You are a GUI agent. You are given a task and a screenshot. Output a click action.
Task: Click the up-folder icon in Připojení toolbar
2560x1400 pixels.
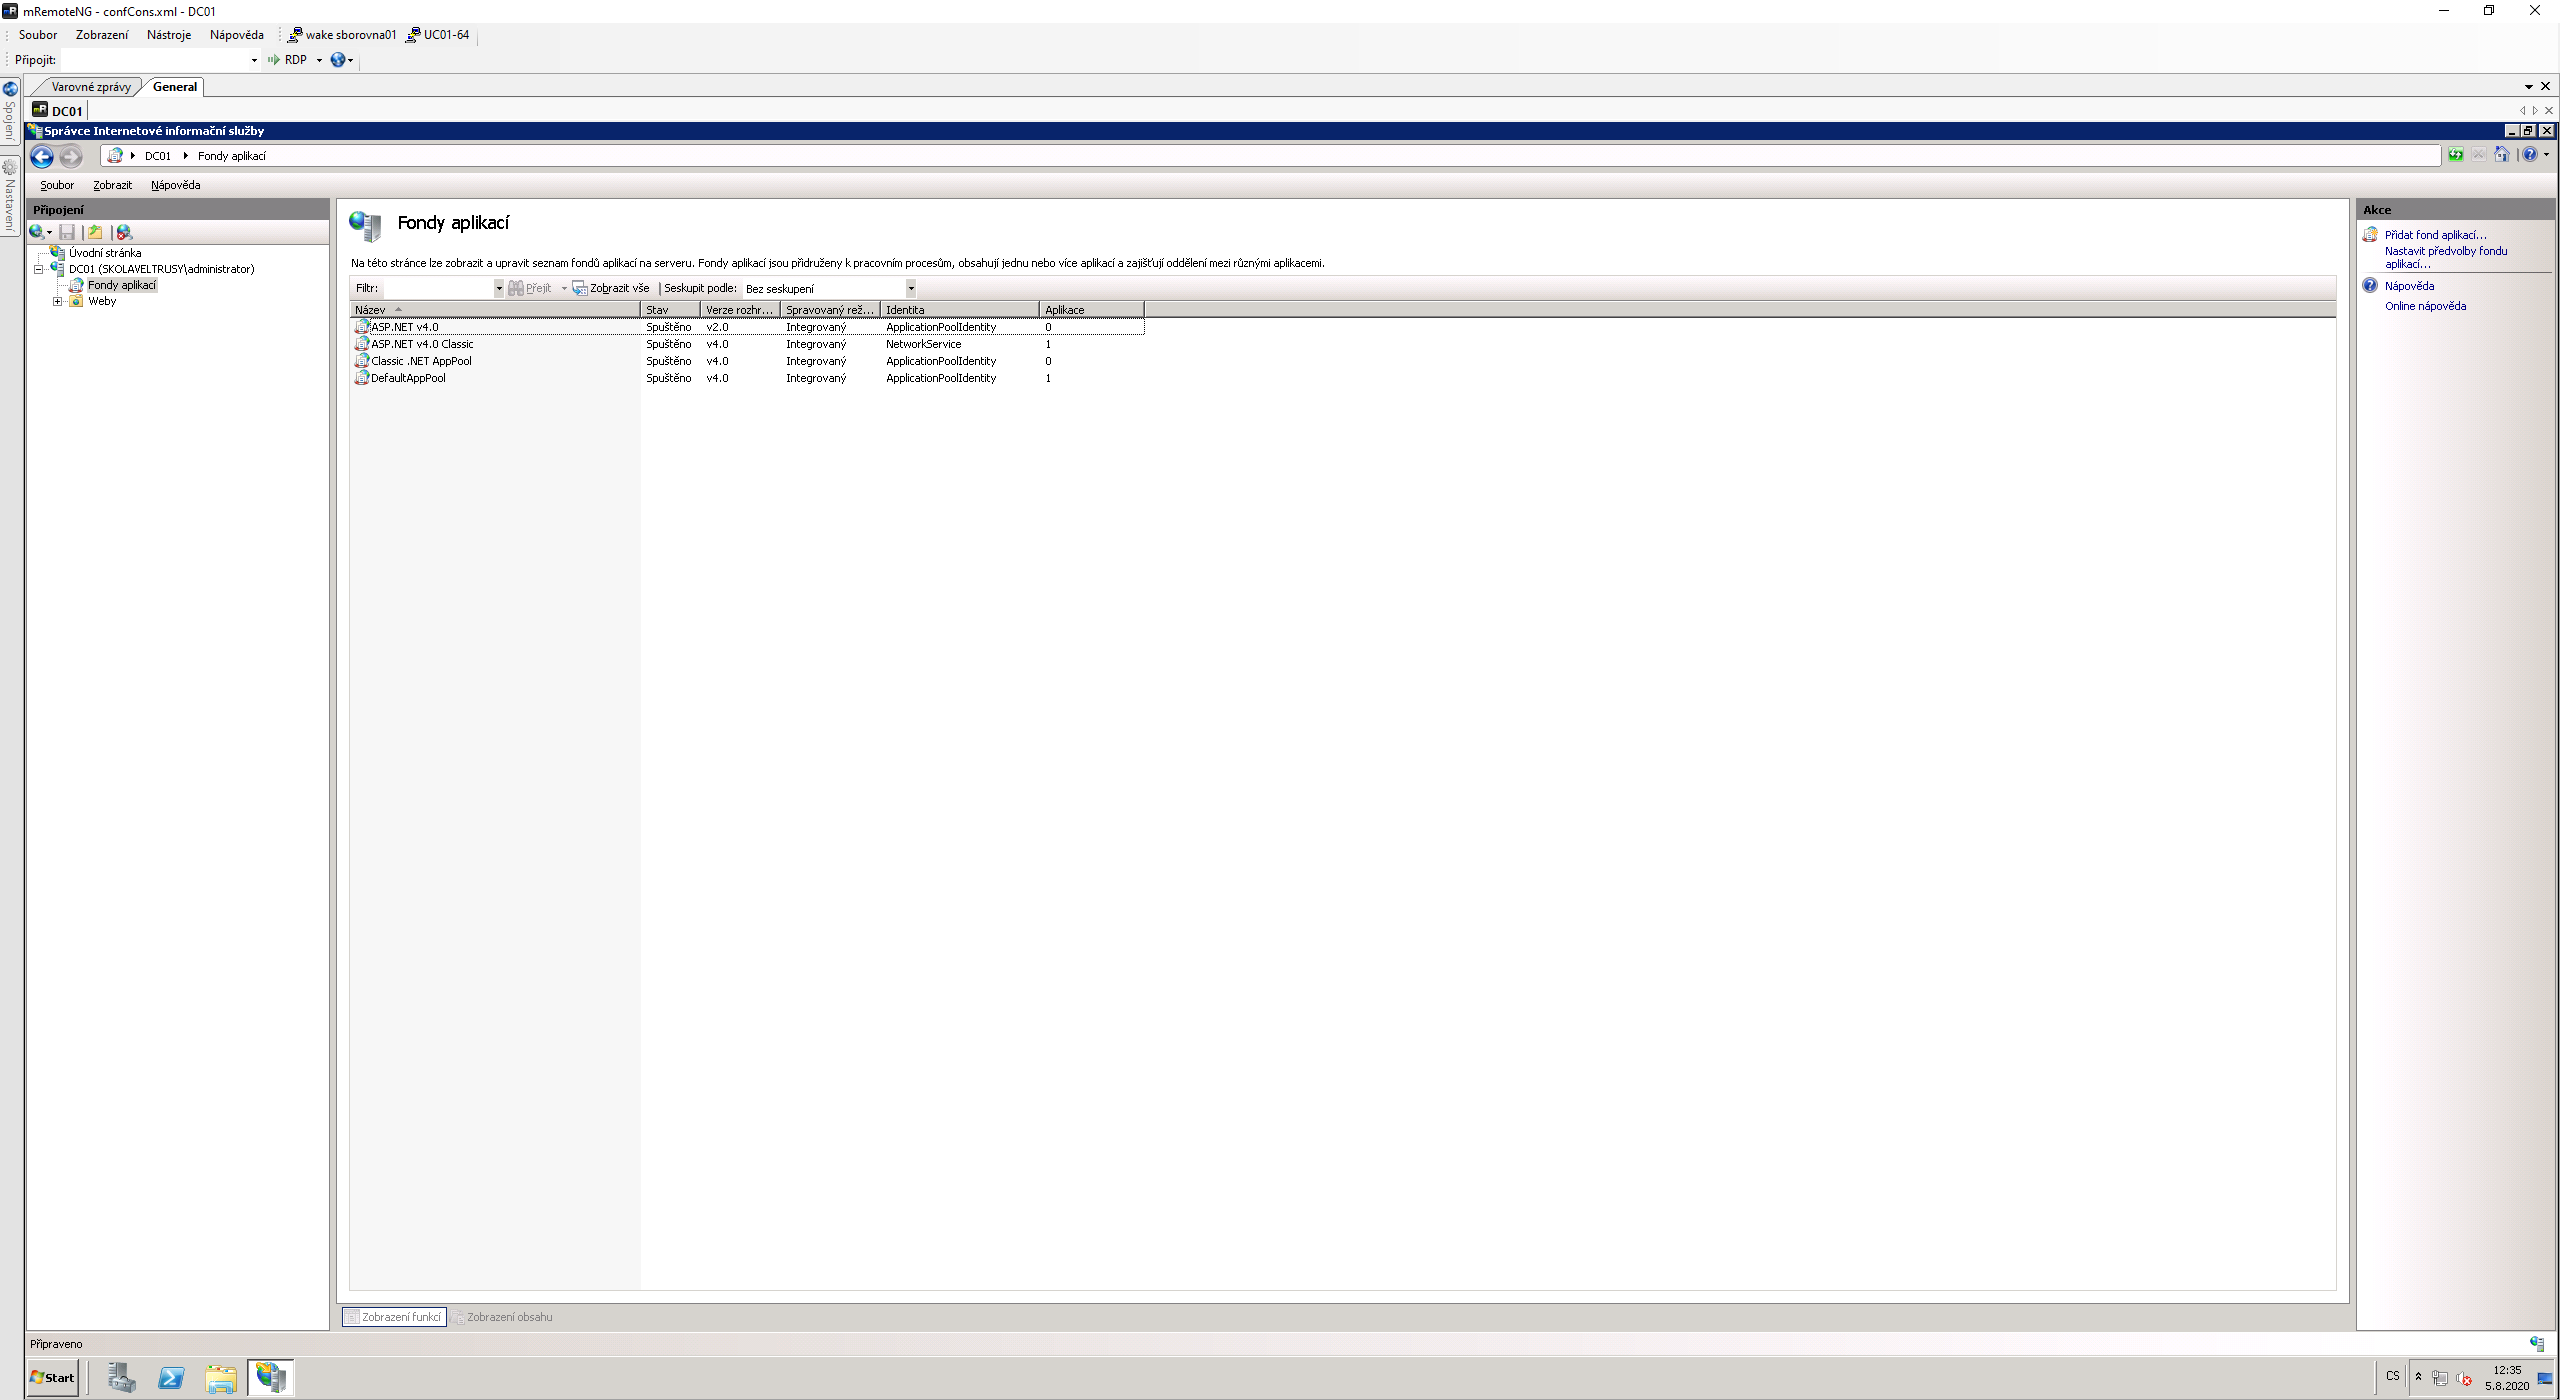95,232
